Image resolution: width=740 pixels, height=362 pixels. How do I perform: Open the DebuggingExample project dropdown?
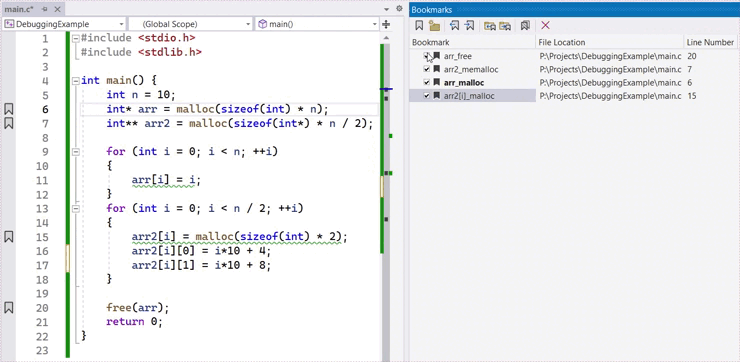64,24
